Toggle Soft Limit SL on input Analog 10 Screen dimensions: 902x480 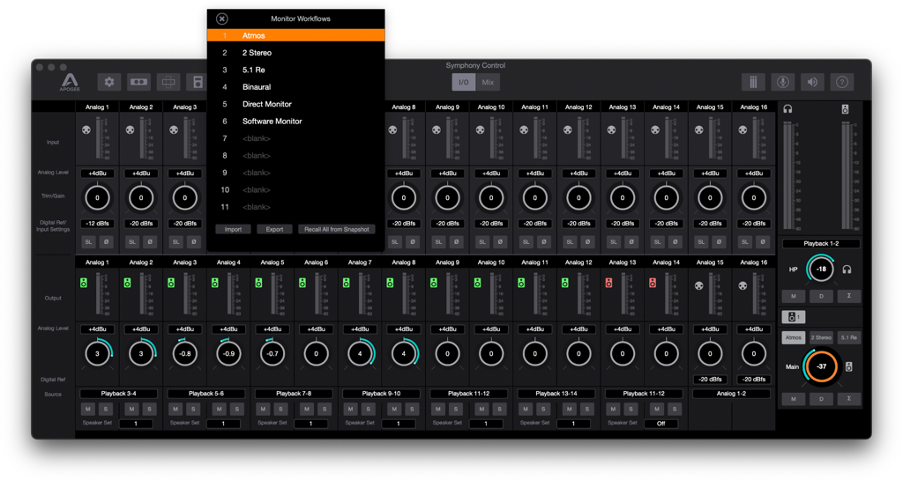[x=482, y=242]
